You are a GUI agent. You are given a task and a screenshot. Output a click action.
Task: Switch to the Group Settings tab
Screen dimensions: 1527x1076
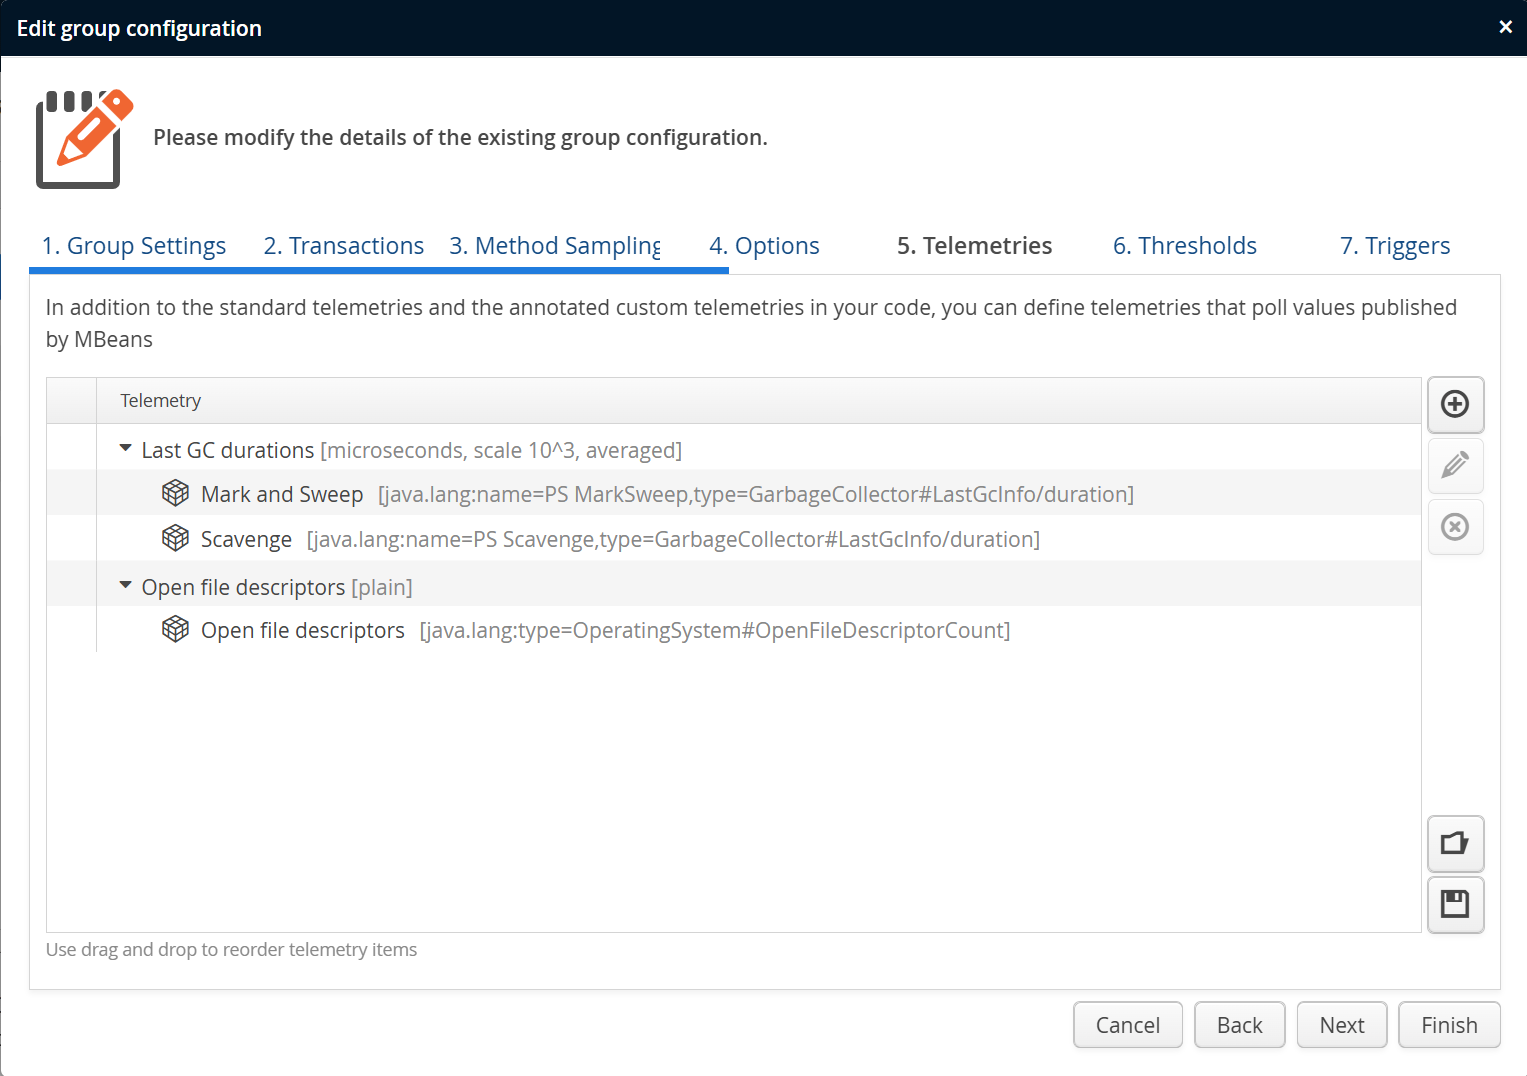point(134,246)
